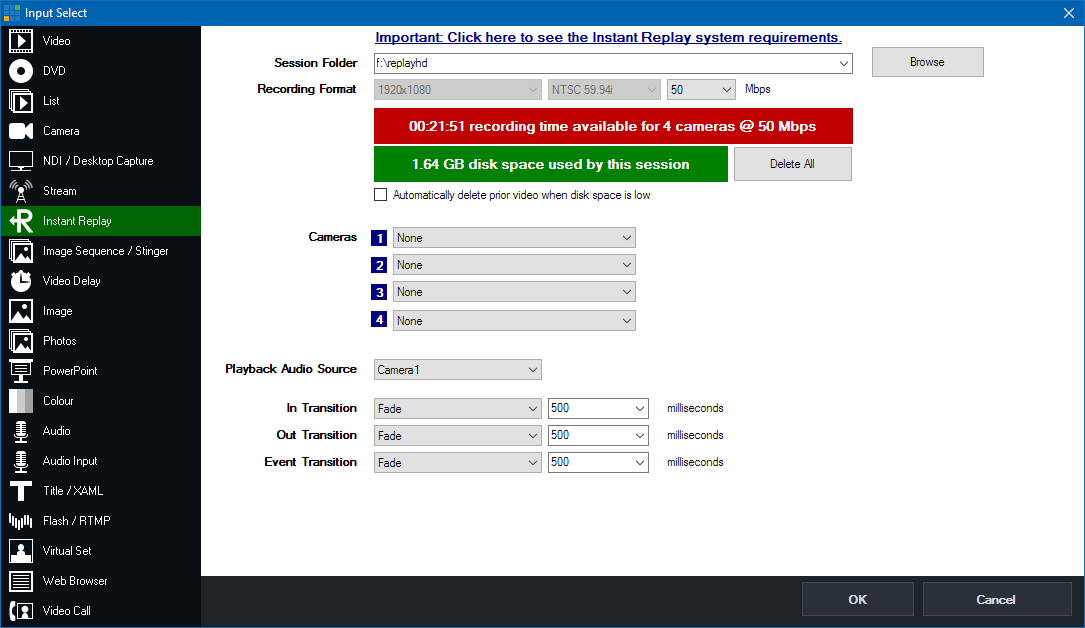Switch to Web Browser input type
Screen dimensions: 1085x628
(x=75, y=581)
